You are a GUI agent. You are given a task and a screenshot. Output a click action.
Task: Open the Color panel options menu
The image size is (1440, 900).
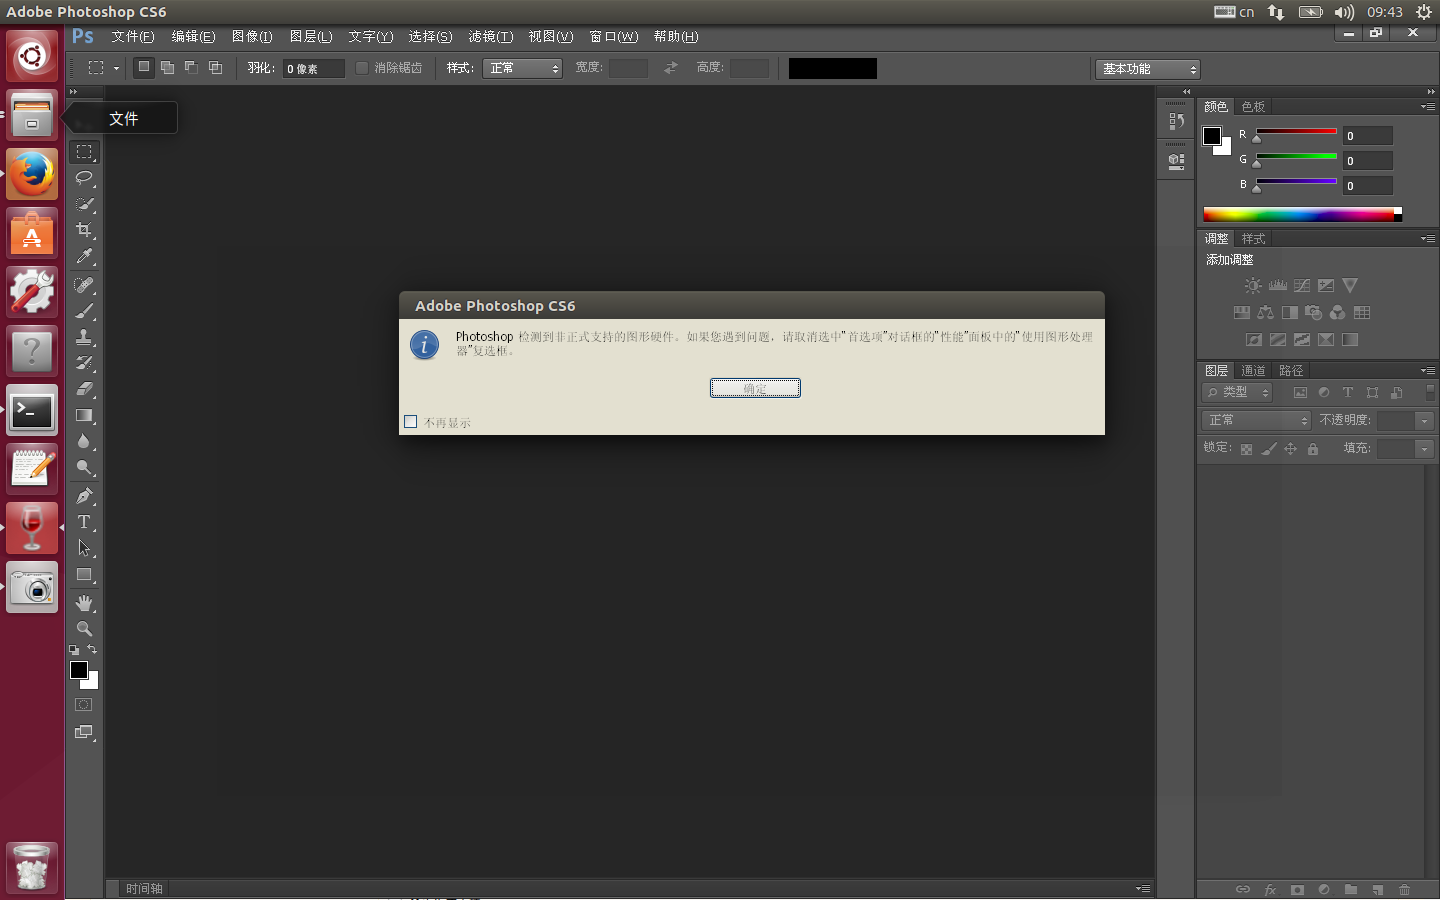tap(1428, 106)
